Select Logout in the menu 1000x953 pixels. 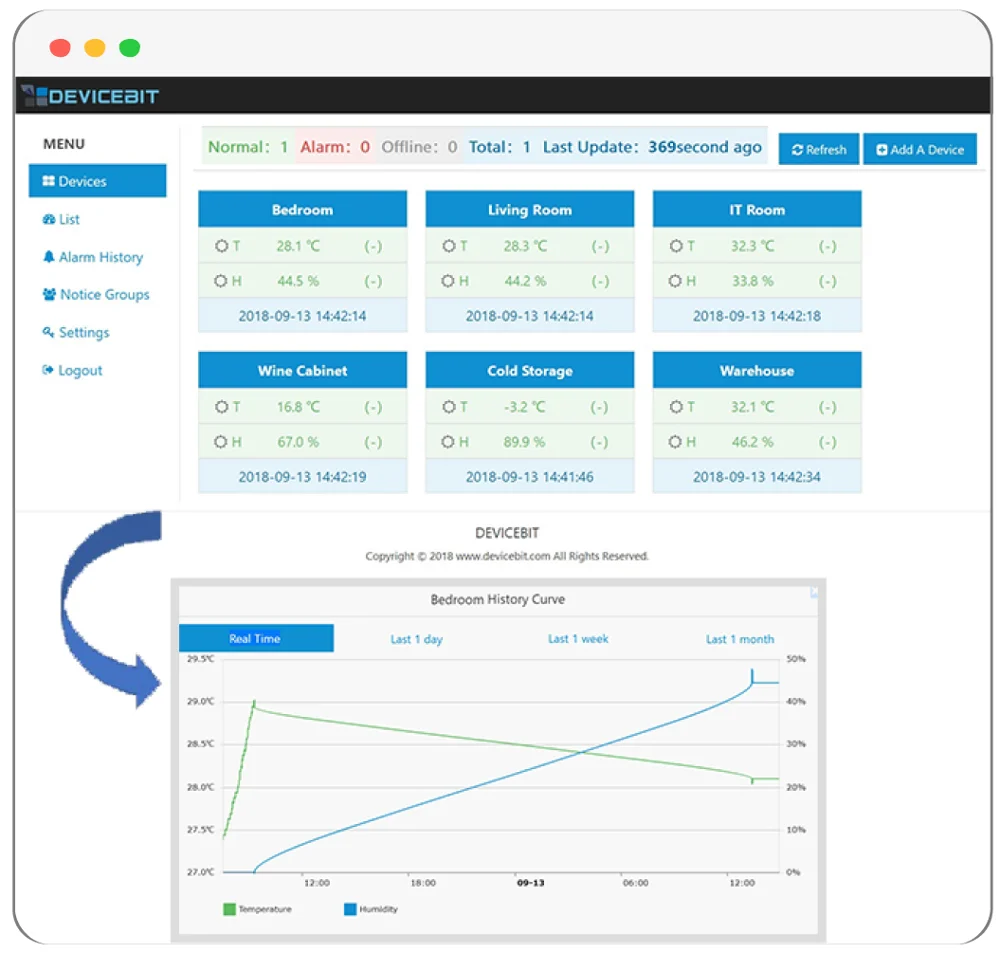pos(72,371)
